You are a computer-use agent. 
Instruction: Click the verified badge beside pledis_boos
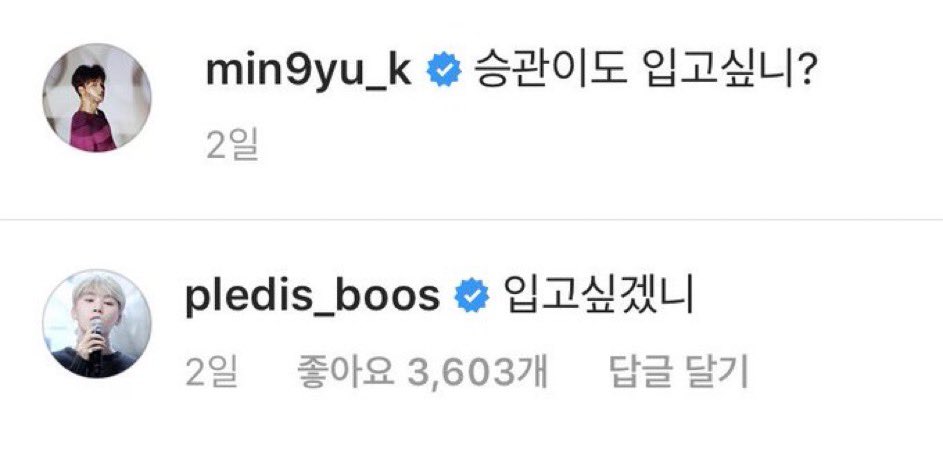472,296
